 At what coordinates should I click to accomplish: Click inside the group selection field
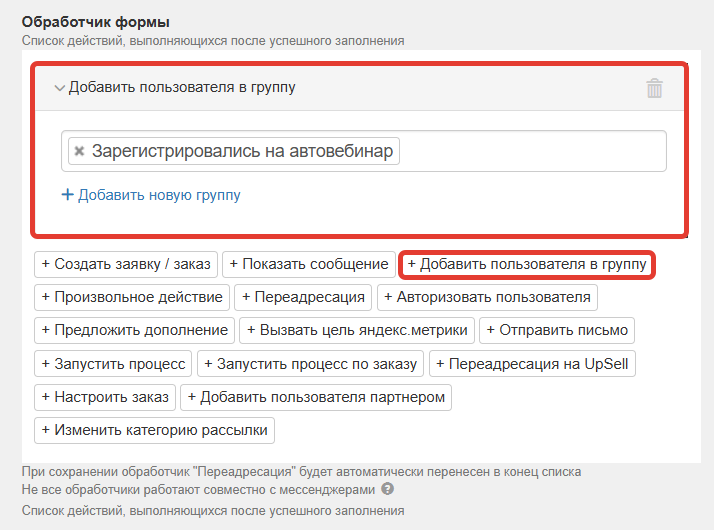click(364, 151)
